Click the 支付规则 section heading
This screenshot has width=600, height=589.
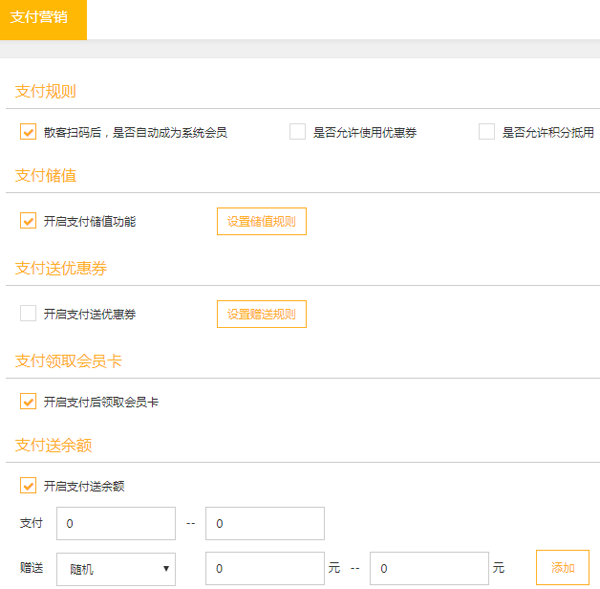tap(46, 91)
